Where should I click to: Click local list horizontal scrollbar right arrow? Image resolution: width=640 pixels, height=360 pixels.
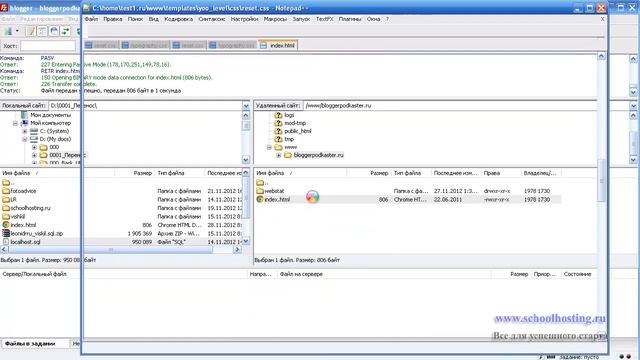(237, 249)
